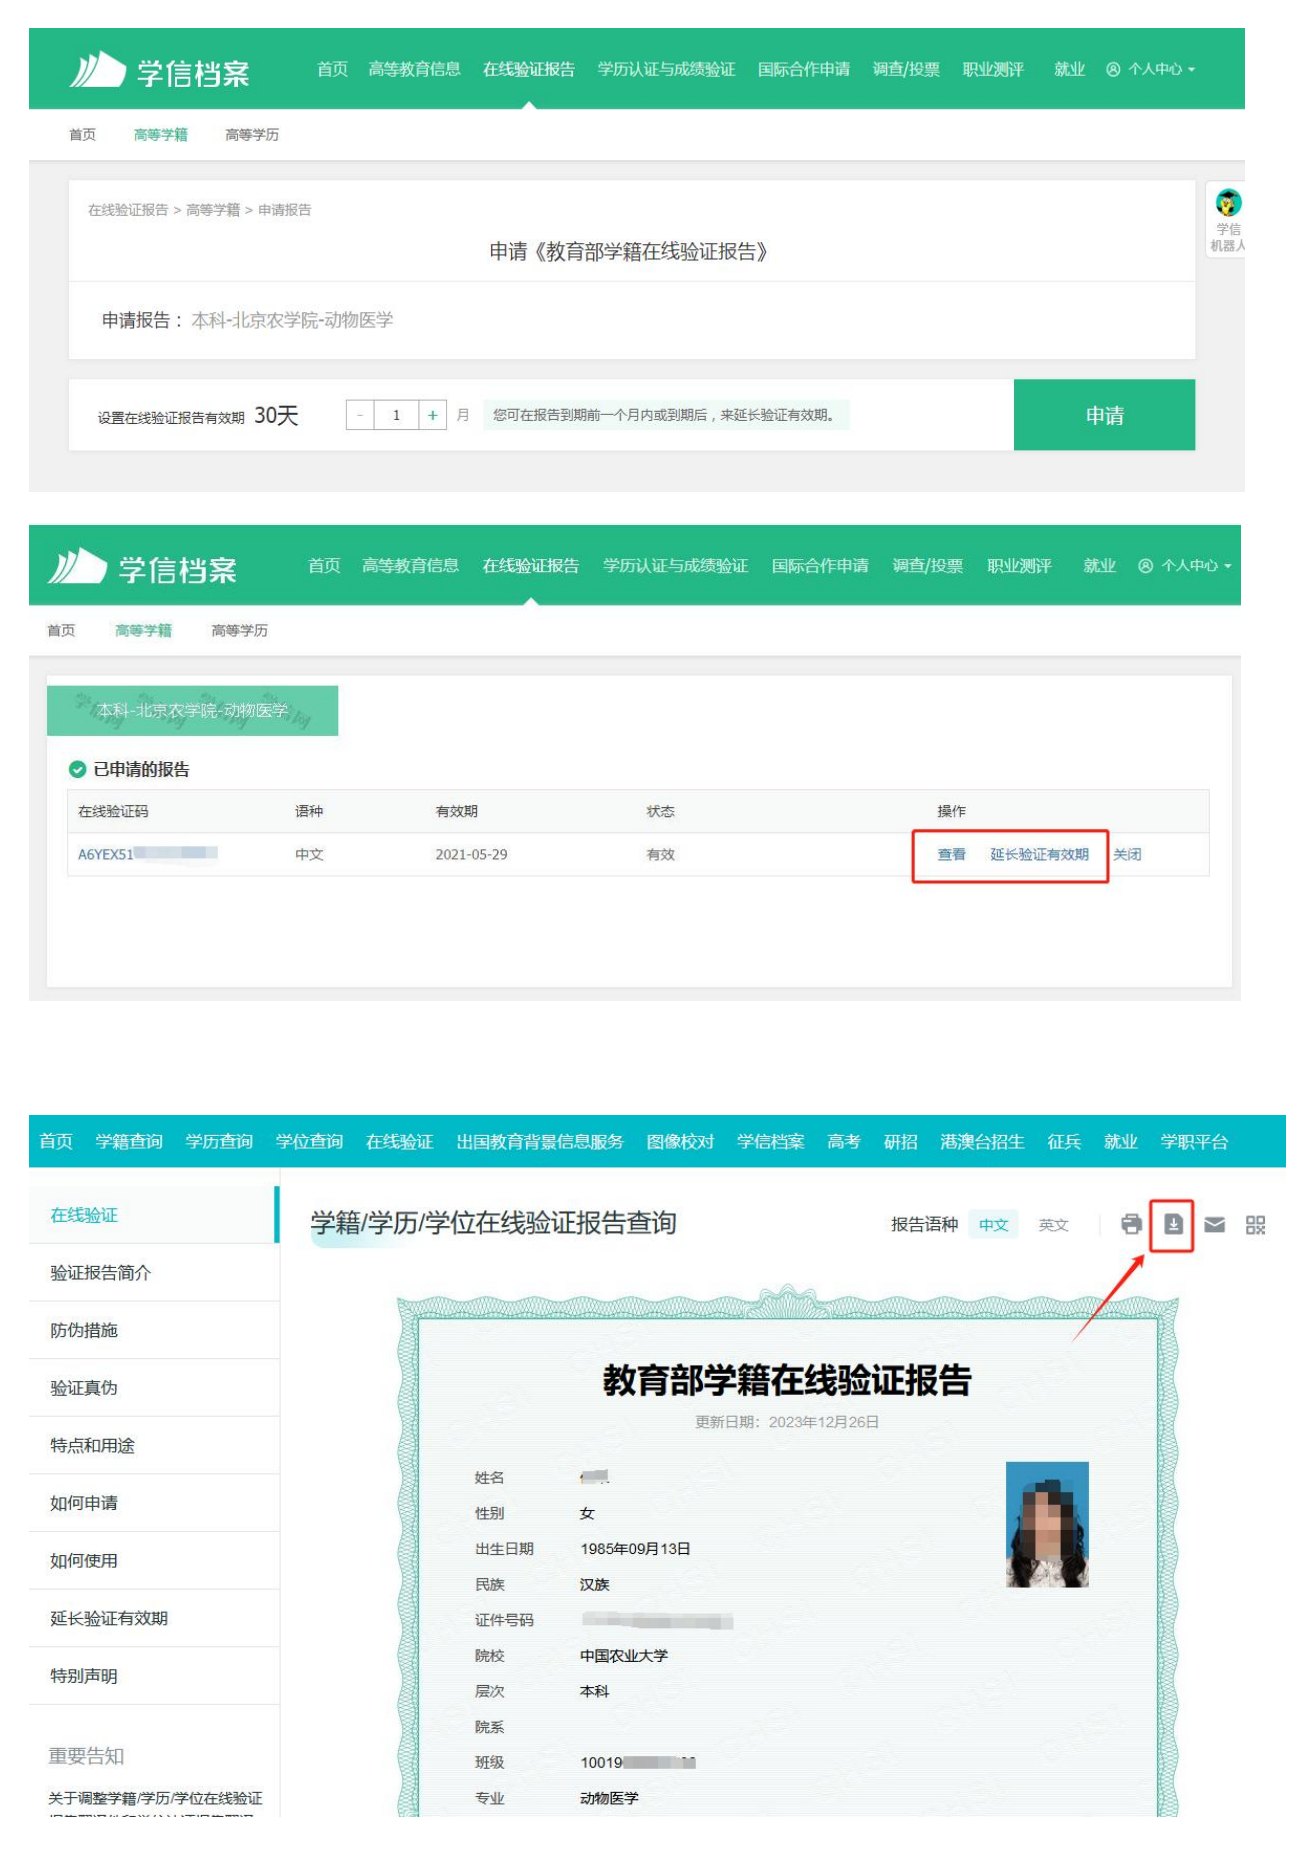The image size is (1305, 1870).
Task: Open 学位查询 in the teal navigation bar
Action: click(x=309, y=1141)
